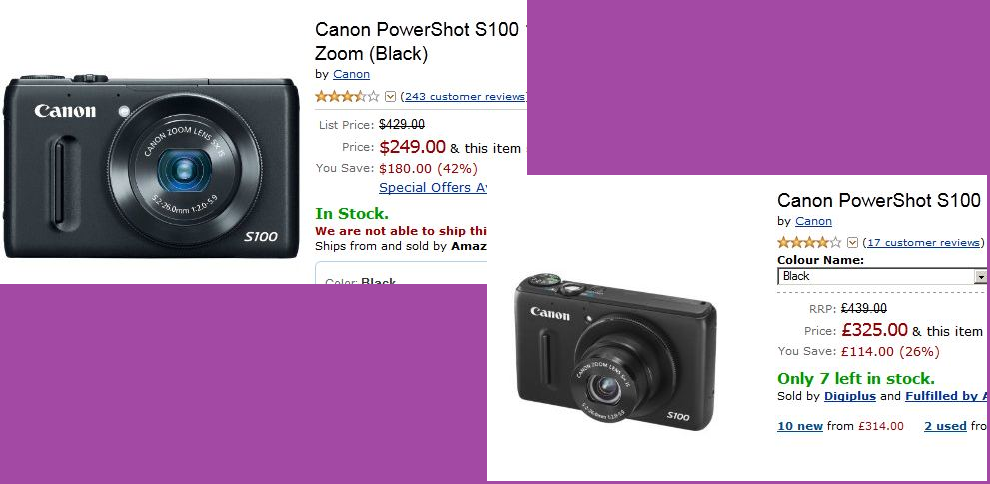Click the Canon brand link in the £325.00 listing
The image size is (990, 484).
pyautogui.click(x=813, y=221)
